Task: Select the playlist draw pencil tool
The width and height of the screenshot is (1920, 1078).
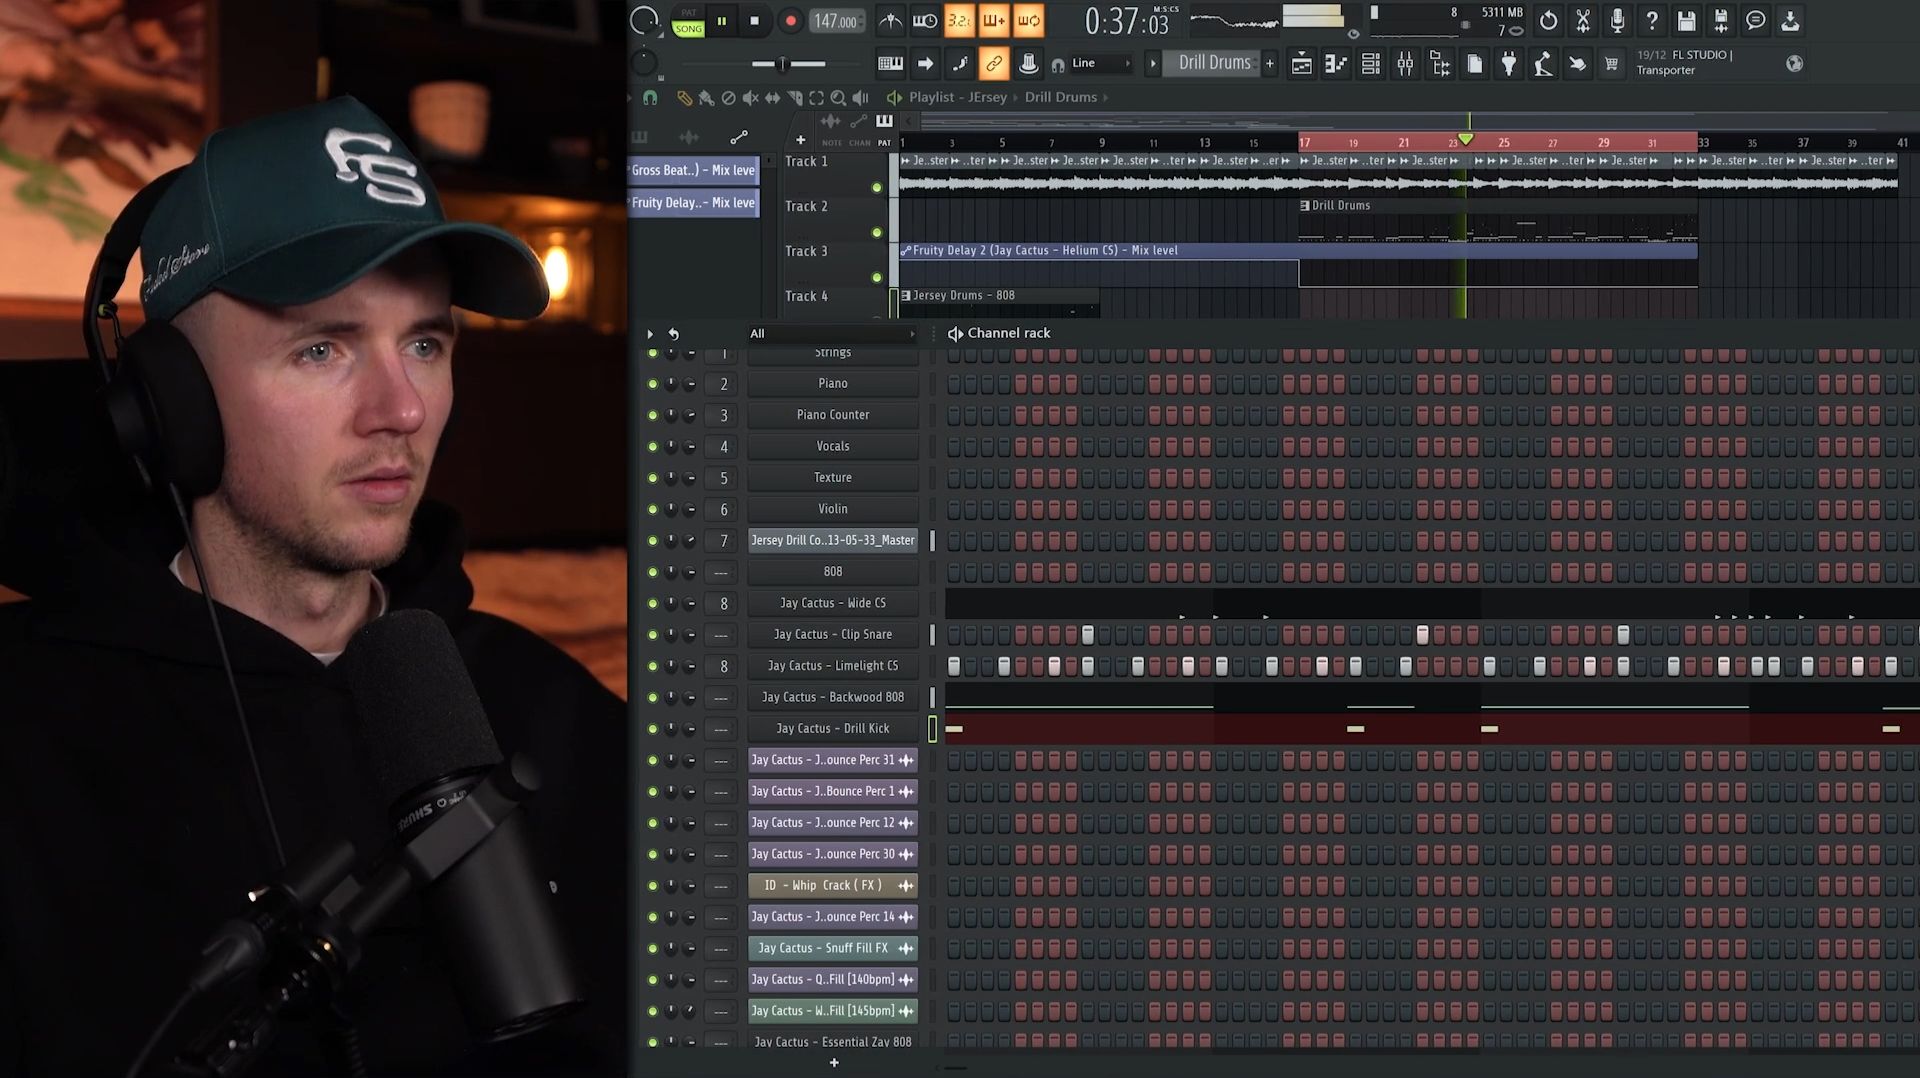Action: tap(684, 98)
